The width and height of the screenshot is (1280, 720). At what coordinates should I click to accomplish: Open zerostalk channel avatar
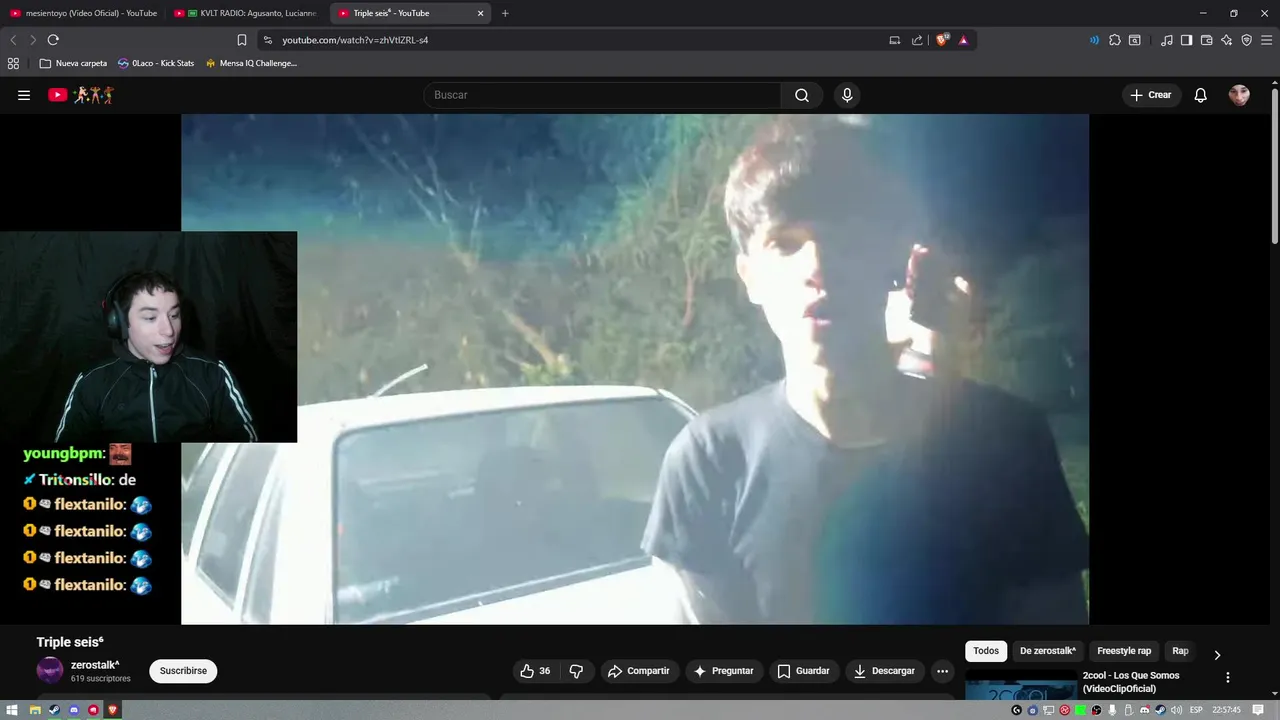click(x=50, y=671)
